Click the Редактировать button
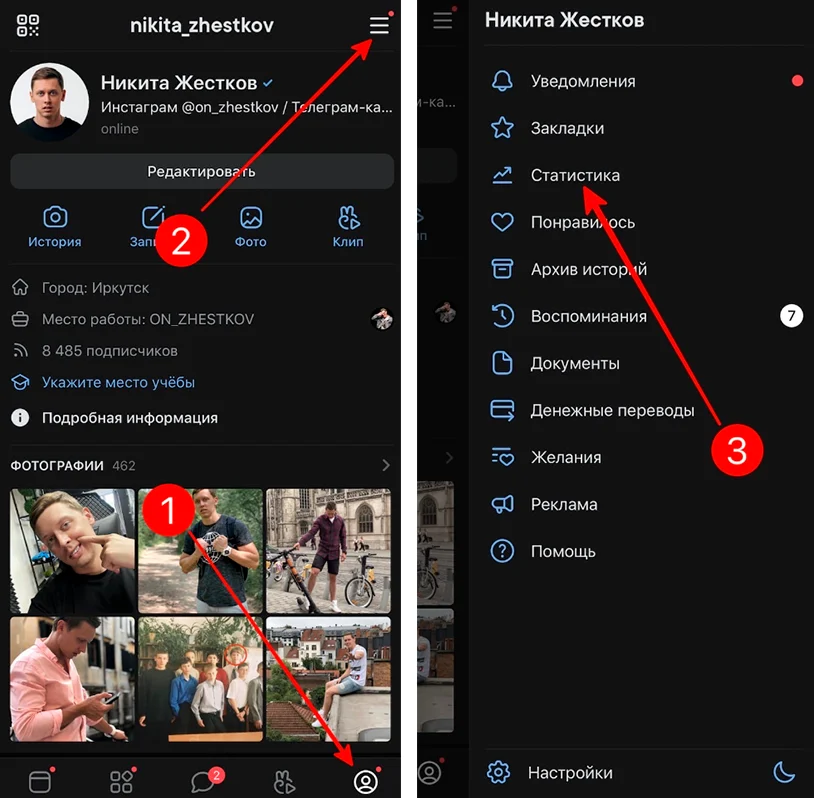Image resolution: width=814 pixels, height=798 pixels. click(x=202, y=171)
